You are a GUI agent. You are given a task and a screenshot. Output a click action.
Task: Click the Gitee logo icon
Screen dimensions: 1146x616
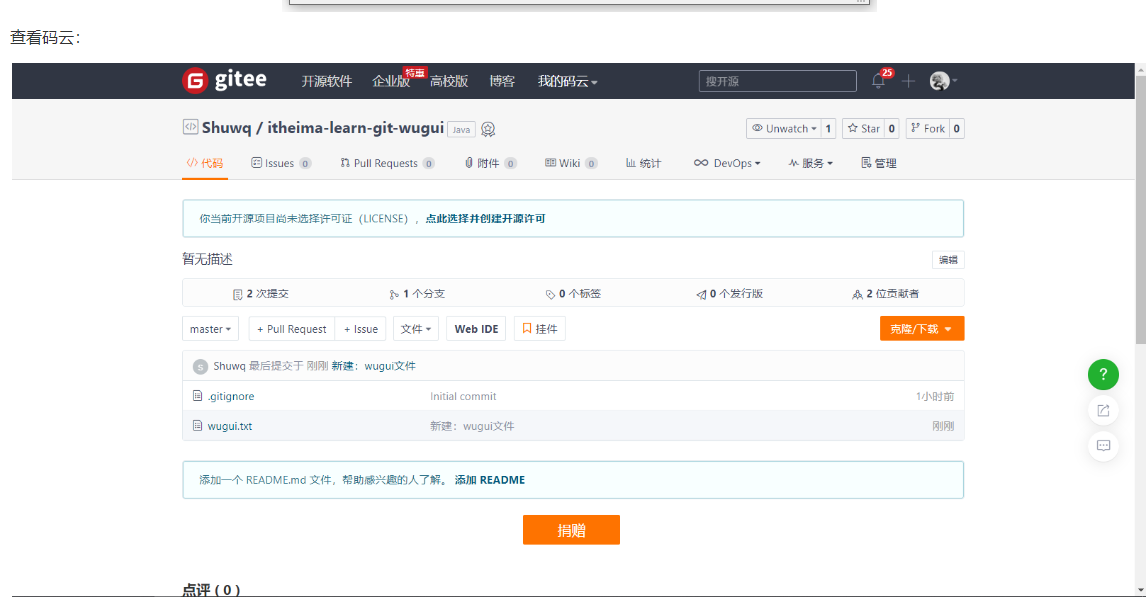[x=195, y=80]
